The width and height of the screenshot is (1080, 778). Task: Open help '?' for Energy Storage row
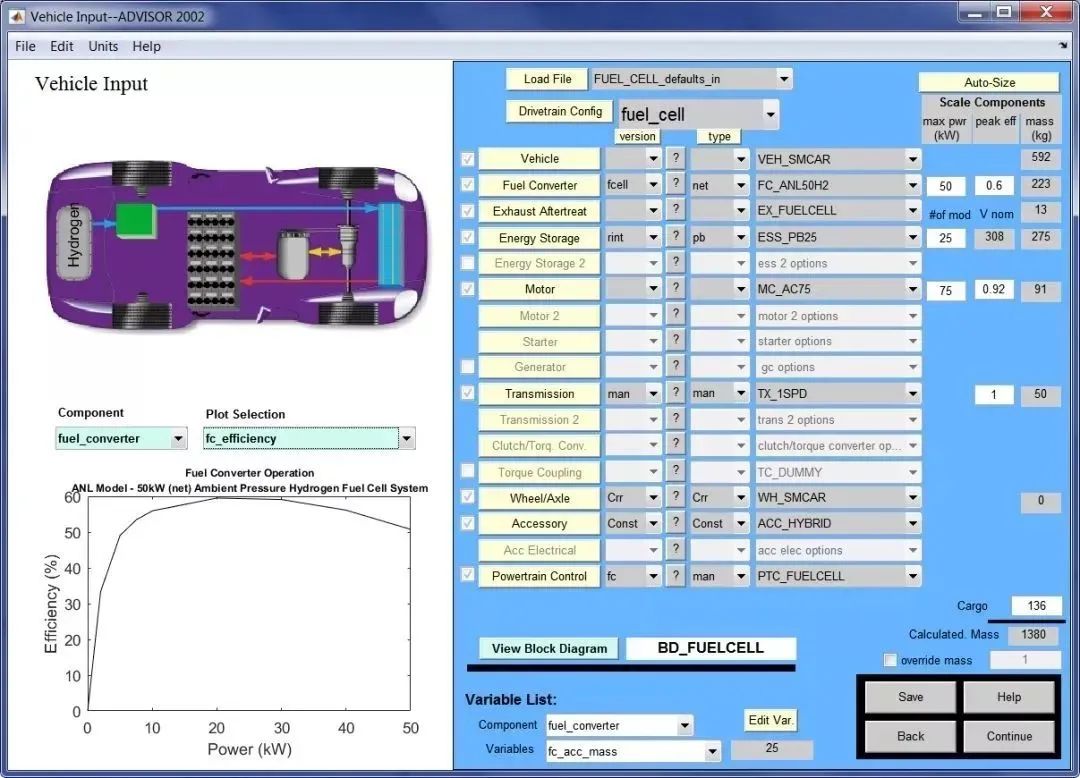676,236
